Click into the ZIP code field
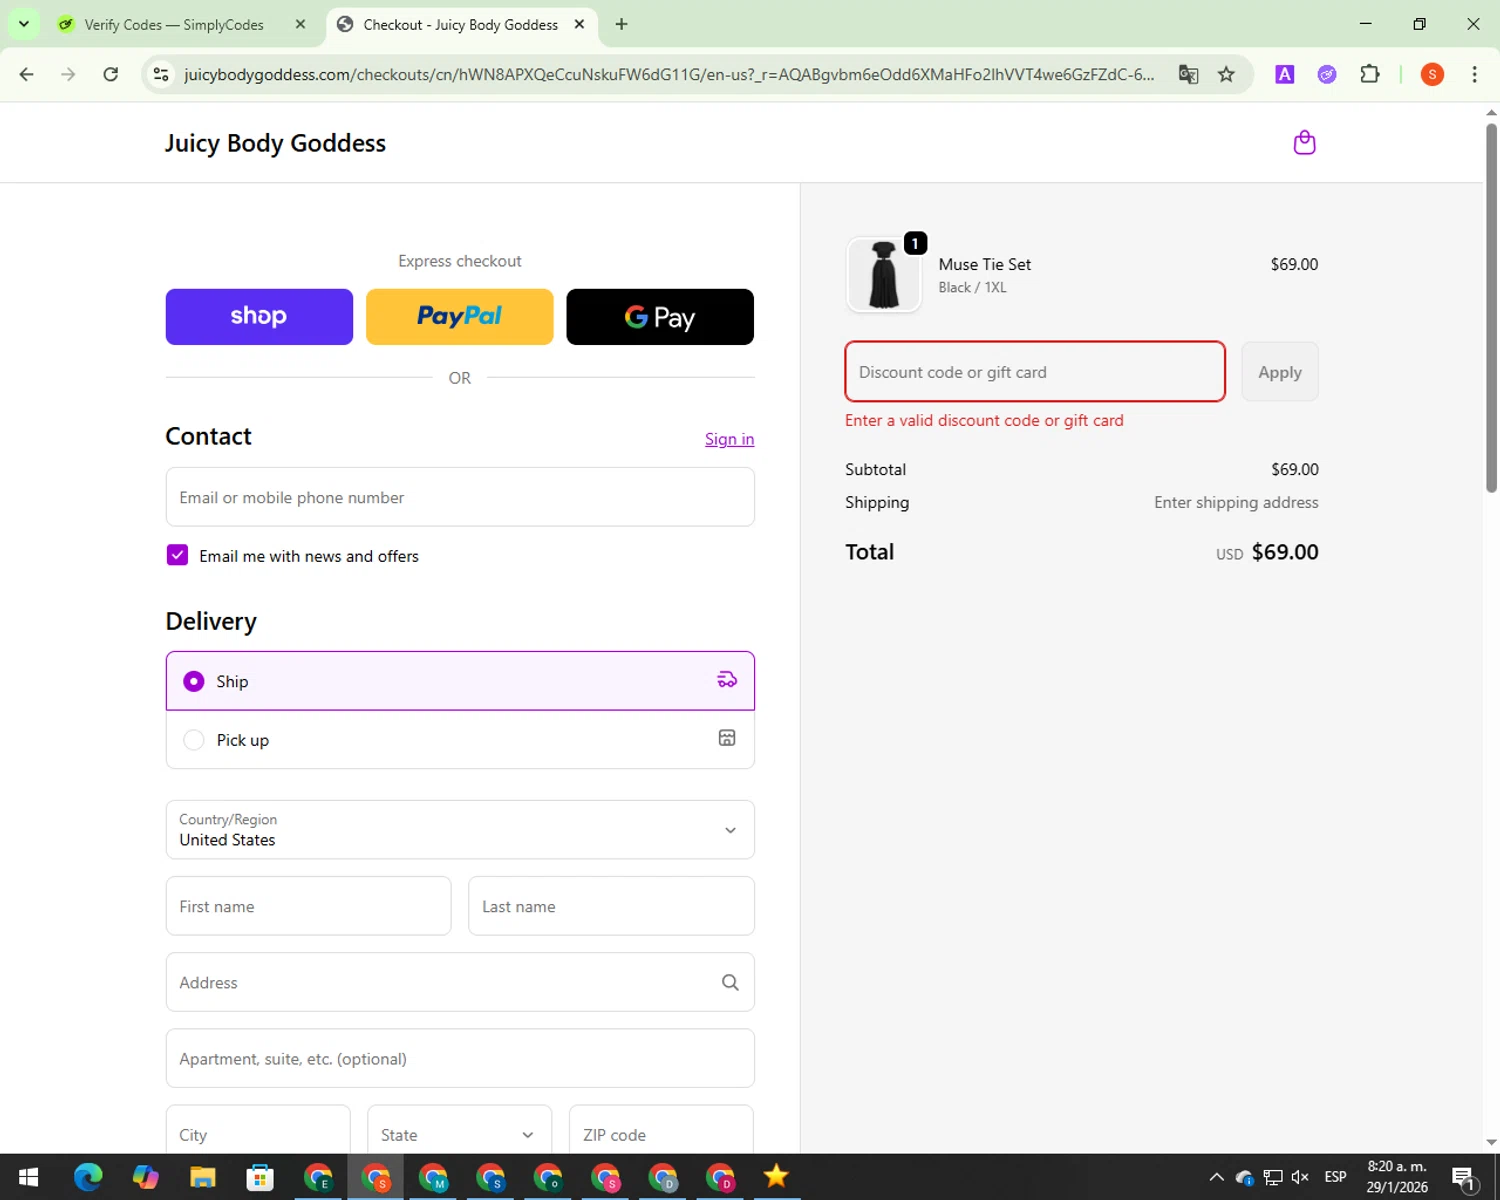Viewport: 1500px width, 1200px height. tap(661, 1130)
